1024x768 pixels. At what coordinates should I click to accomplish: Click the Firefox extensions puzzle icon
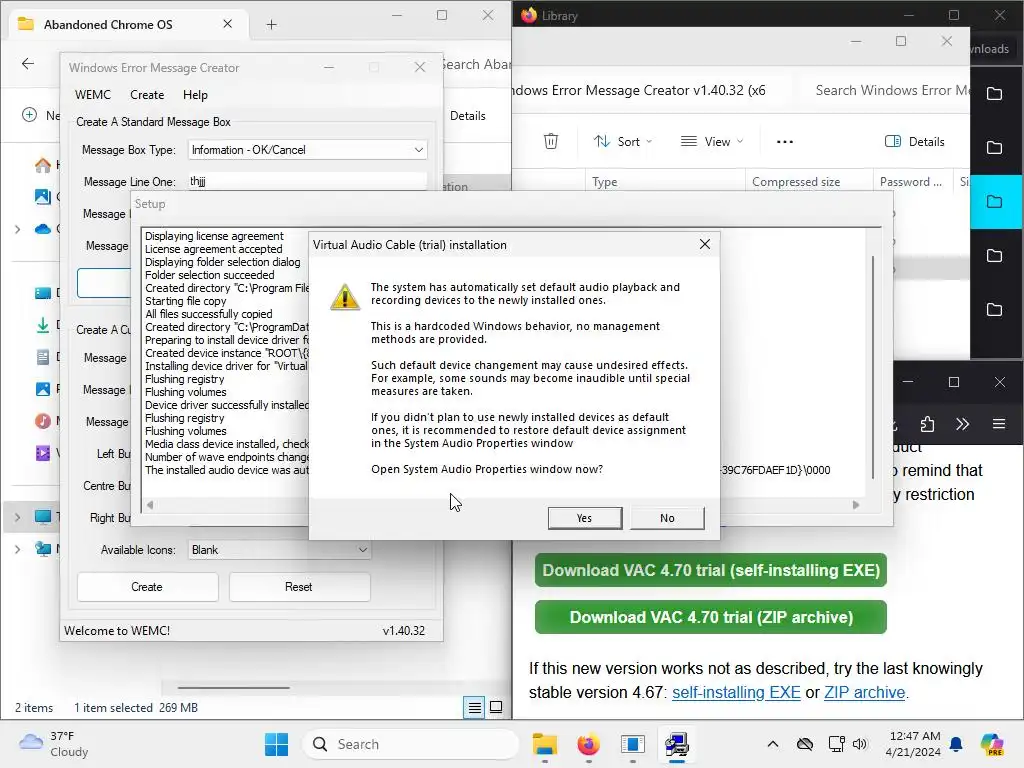(927, 424)
